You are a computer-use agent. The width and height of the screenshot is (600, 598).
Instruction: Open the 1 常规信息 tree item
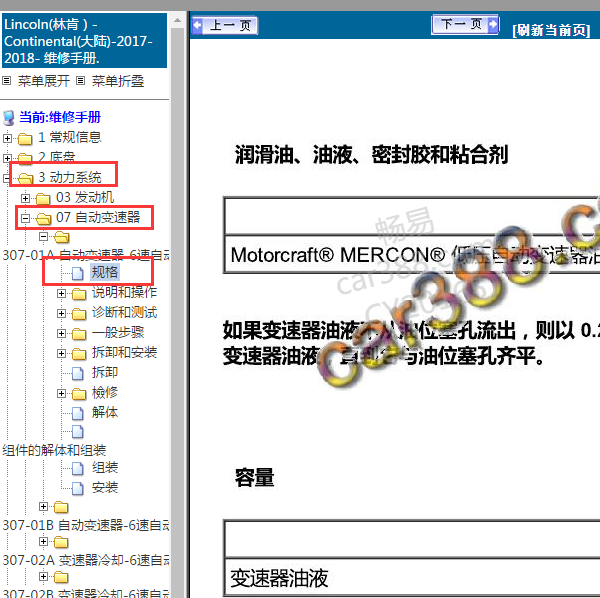[70, 137]
